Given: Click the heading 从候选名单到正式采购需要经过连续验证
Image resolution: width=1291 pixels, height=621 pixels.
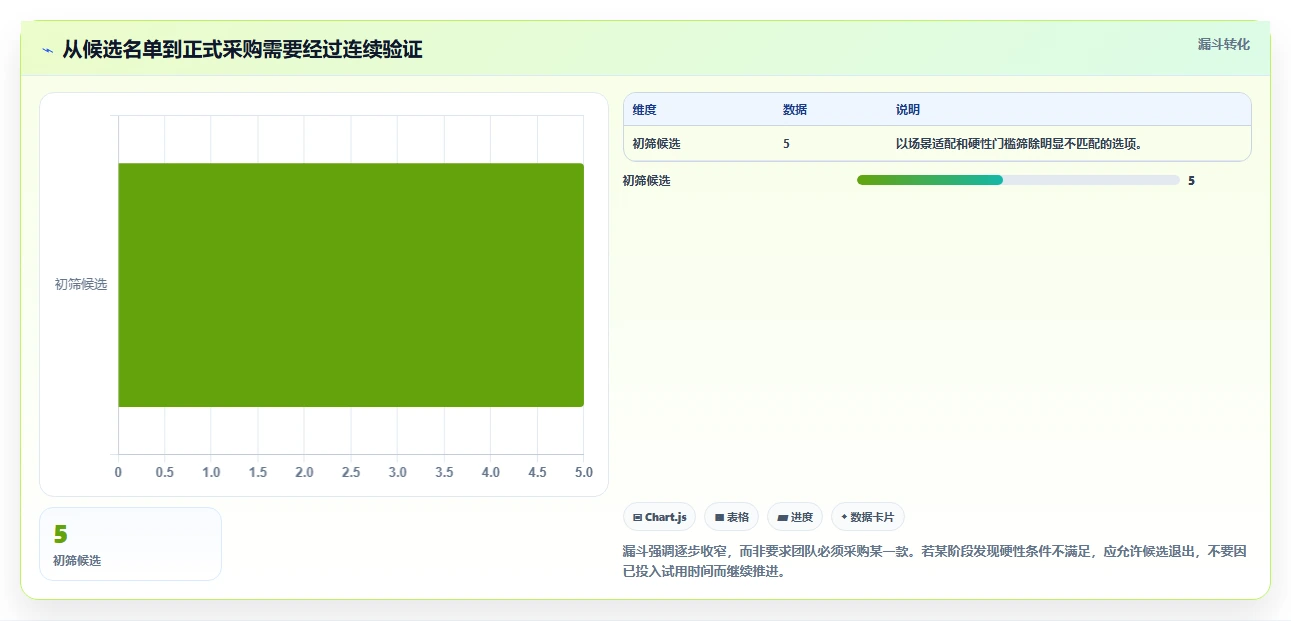Looking at the screenshot, I should [x=243, y=50].
